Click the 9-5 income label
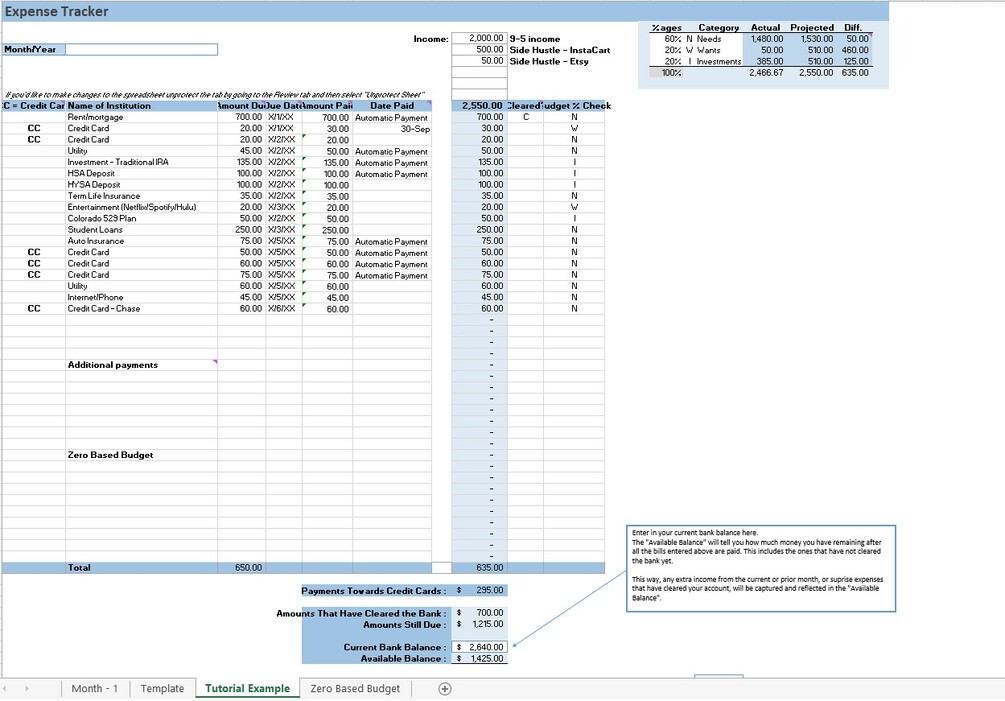1005x701 pixels. [x=535, y=39]
